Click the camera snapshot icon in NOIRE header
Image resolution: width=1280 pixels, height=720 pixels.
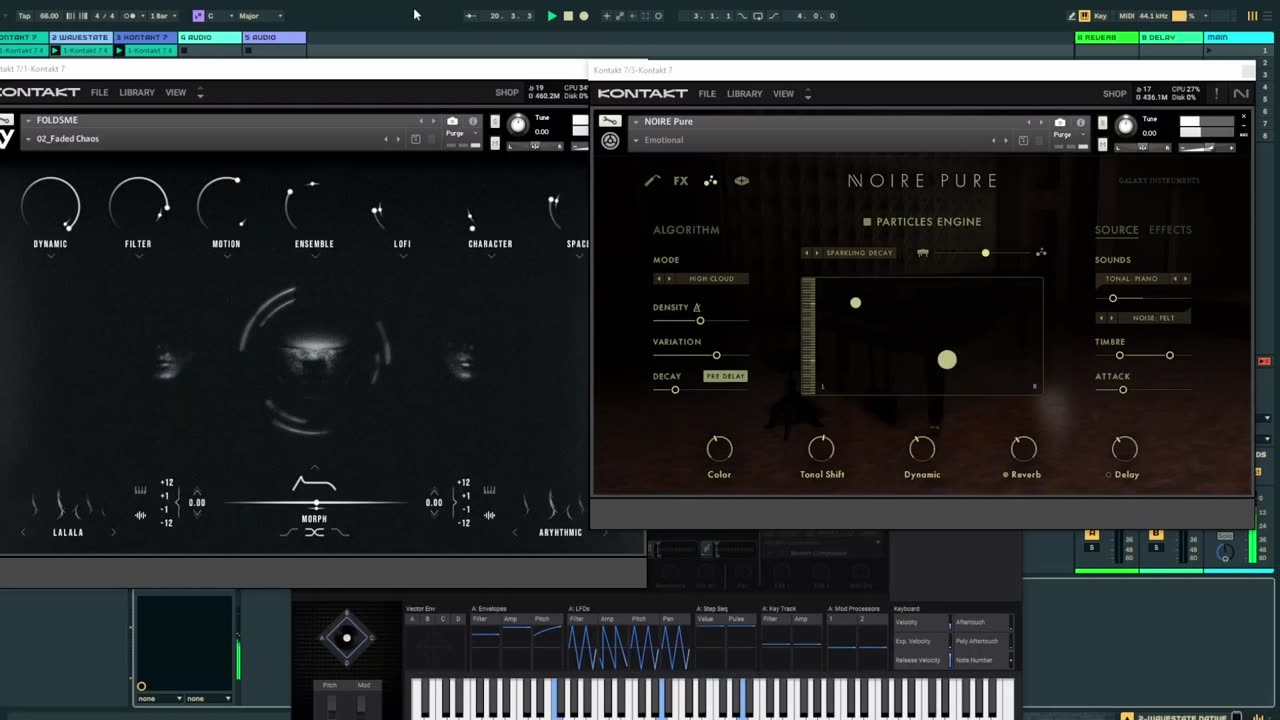[1060, 122]
